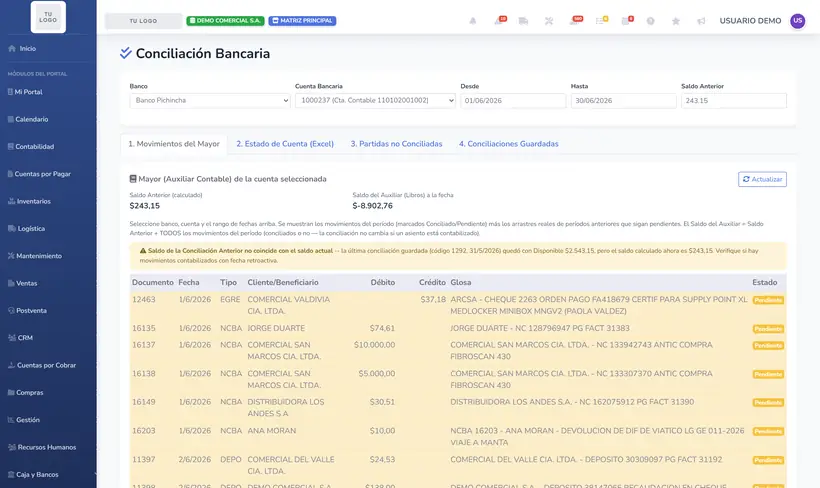The height and width of the screenshot is (488, 820).
Task: Open the calendar icon with red badge
Action: tap(627, 21)
